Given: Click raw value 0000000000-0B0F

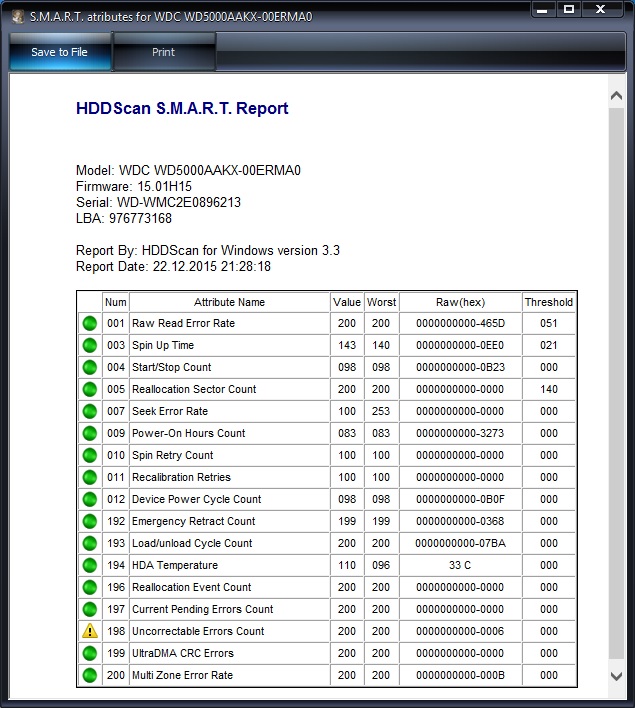Looking at the screenshot, I should (460, 499).
